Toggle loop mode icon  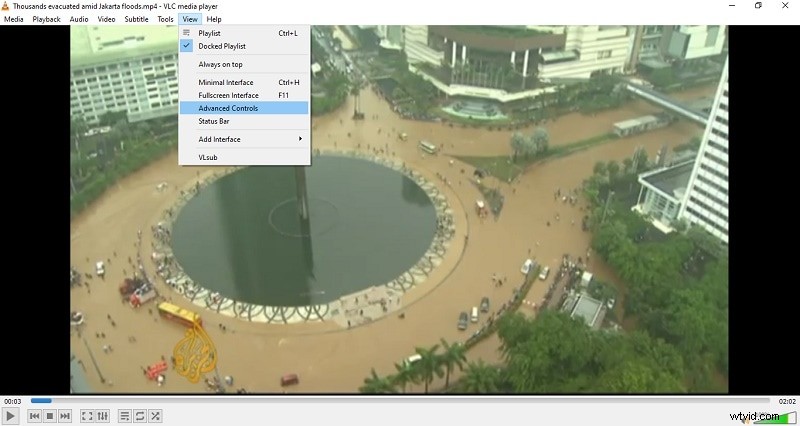click(140, 416)
